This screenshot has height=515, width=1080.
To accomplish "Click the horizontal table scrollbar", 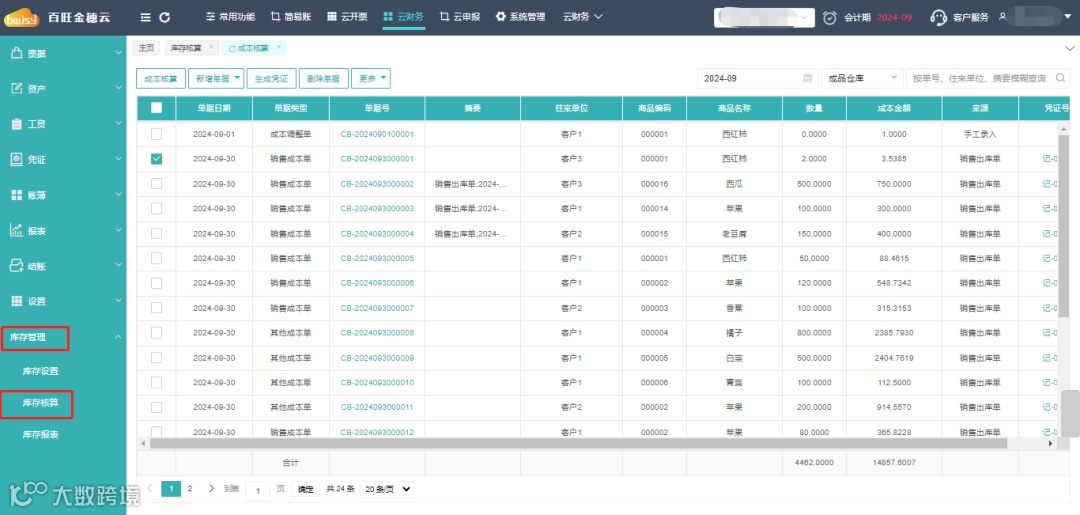I will (x=579, y=444).
